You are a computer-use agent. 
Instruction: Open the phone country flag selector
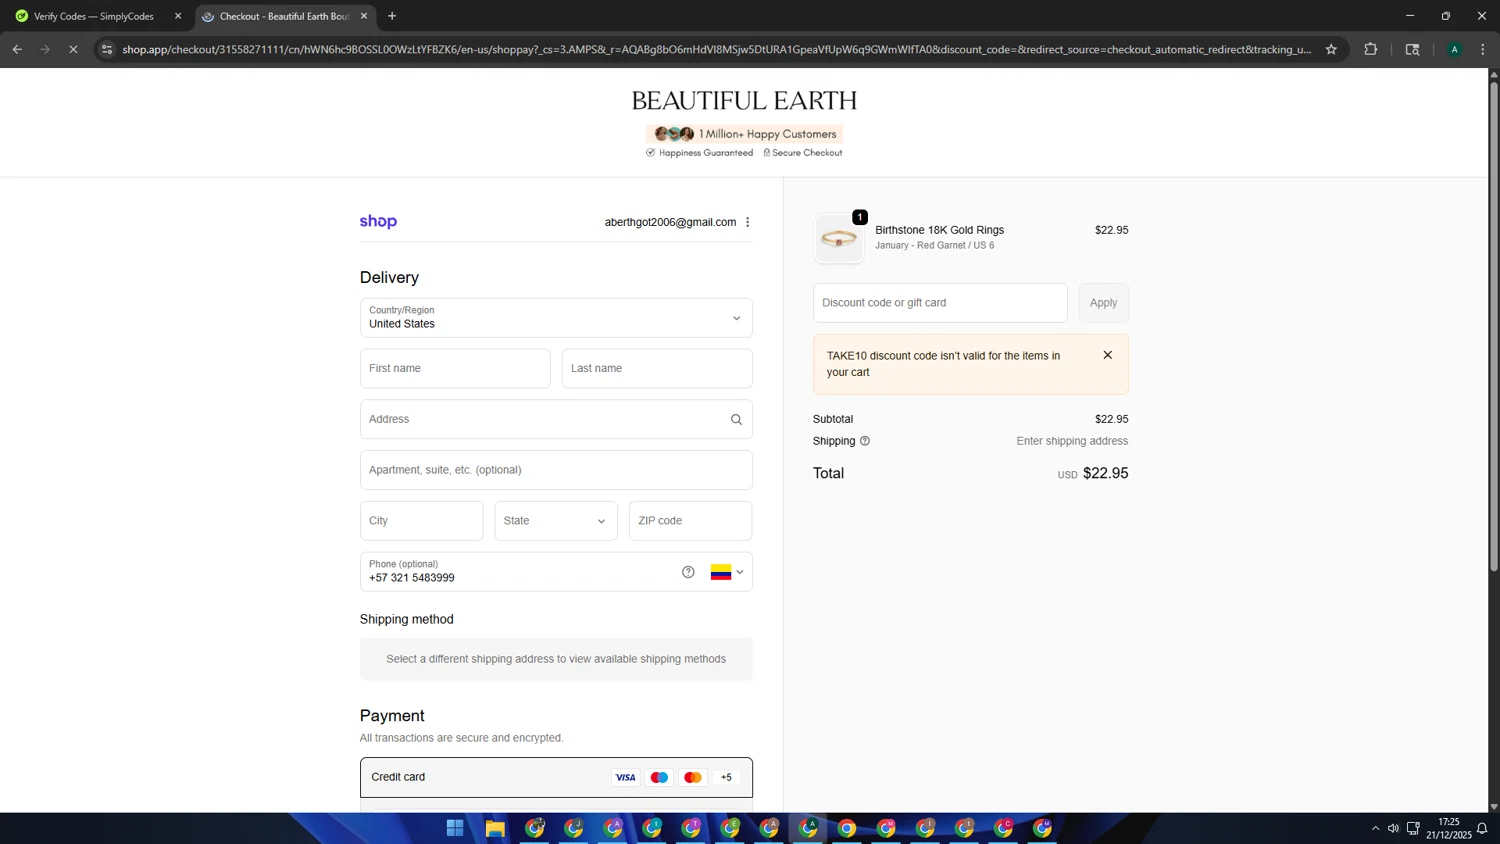(x=727, y=572)
